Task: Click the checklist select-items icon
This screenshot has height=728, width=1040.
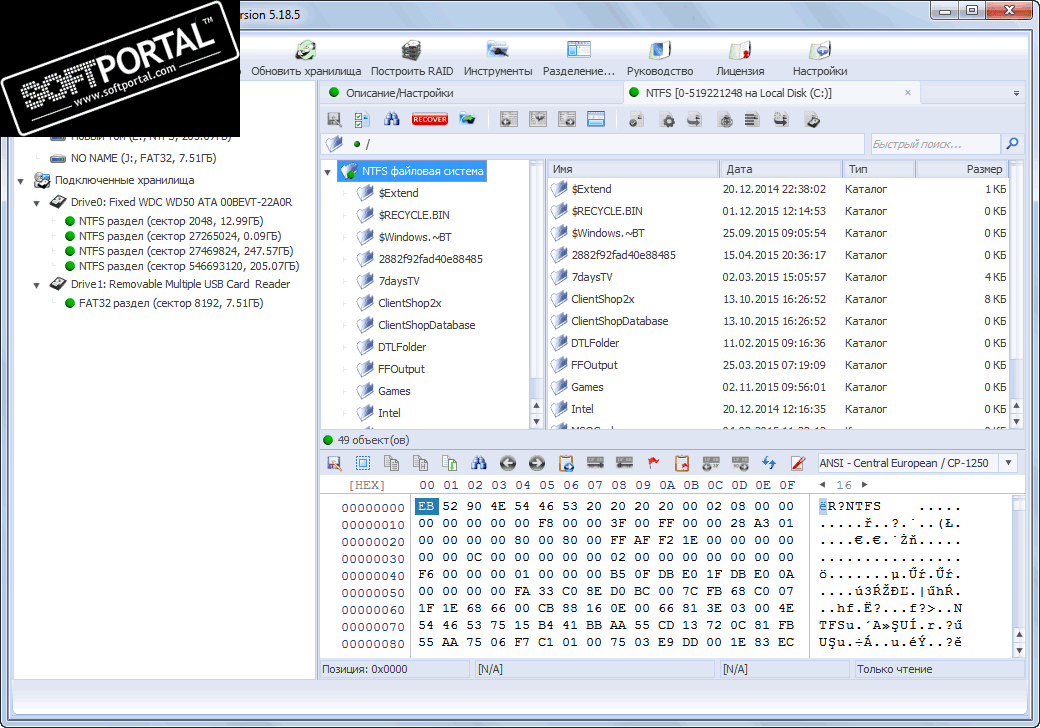Action: point(362,119)
